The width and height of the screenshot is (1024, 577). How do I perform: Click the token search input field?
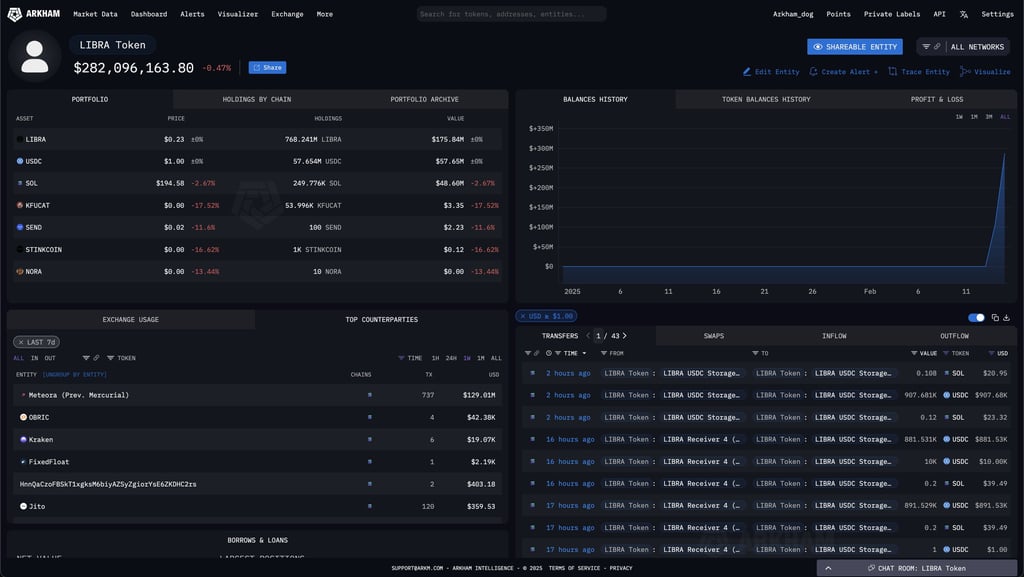click(x=511, y=14)
